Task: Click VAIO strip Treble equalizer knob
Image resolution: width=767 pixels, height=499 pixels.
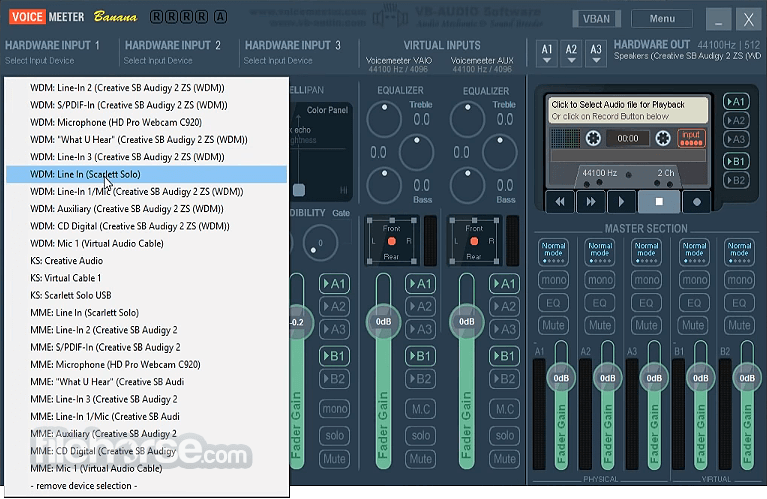Action: pos(384,119)
